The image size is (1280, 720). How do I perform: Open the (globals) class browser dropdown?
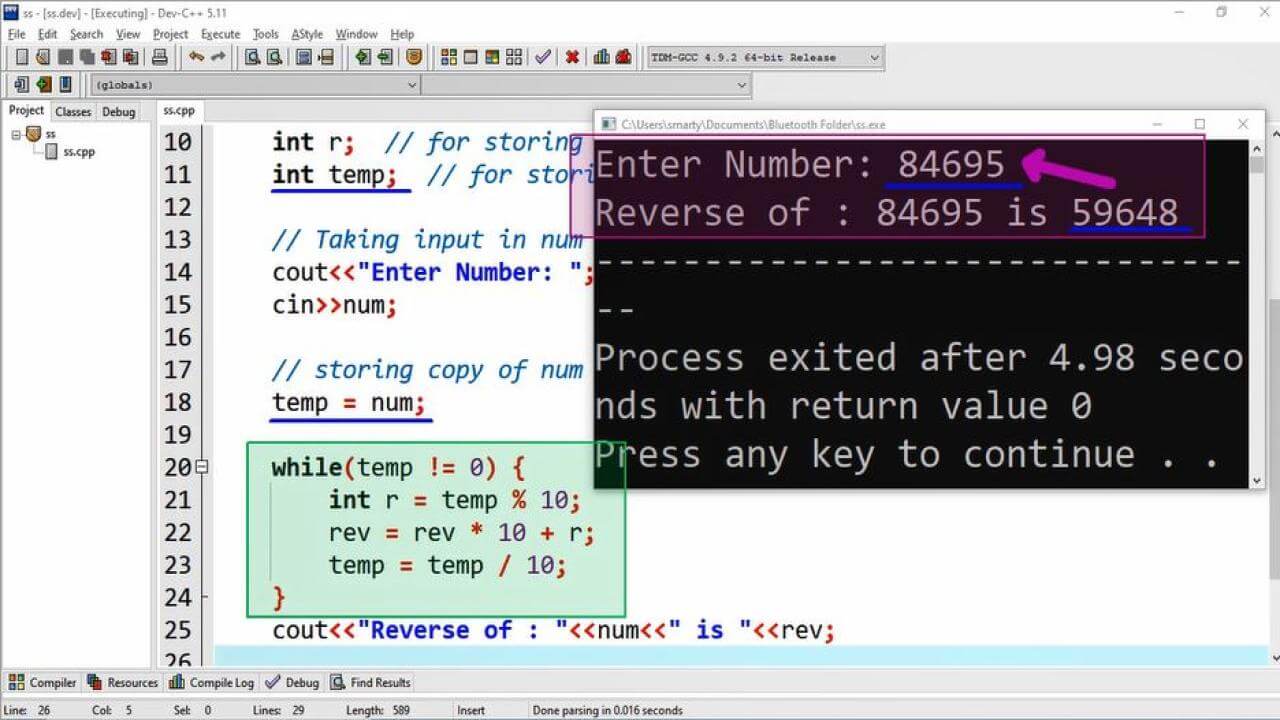(x=410, y=85)
